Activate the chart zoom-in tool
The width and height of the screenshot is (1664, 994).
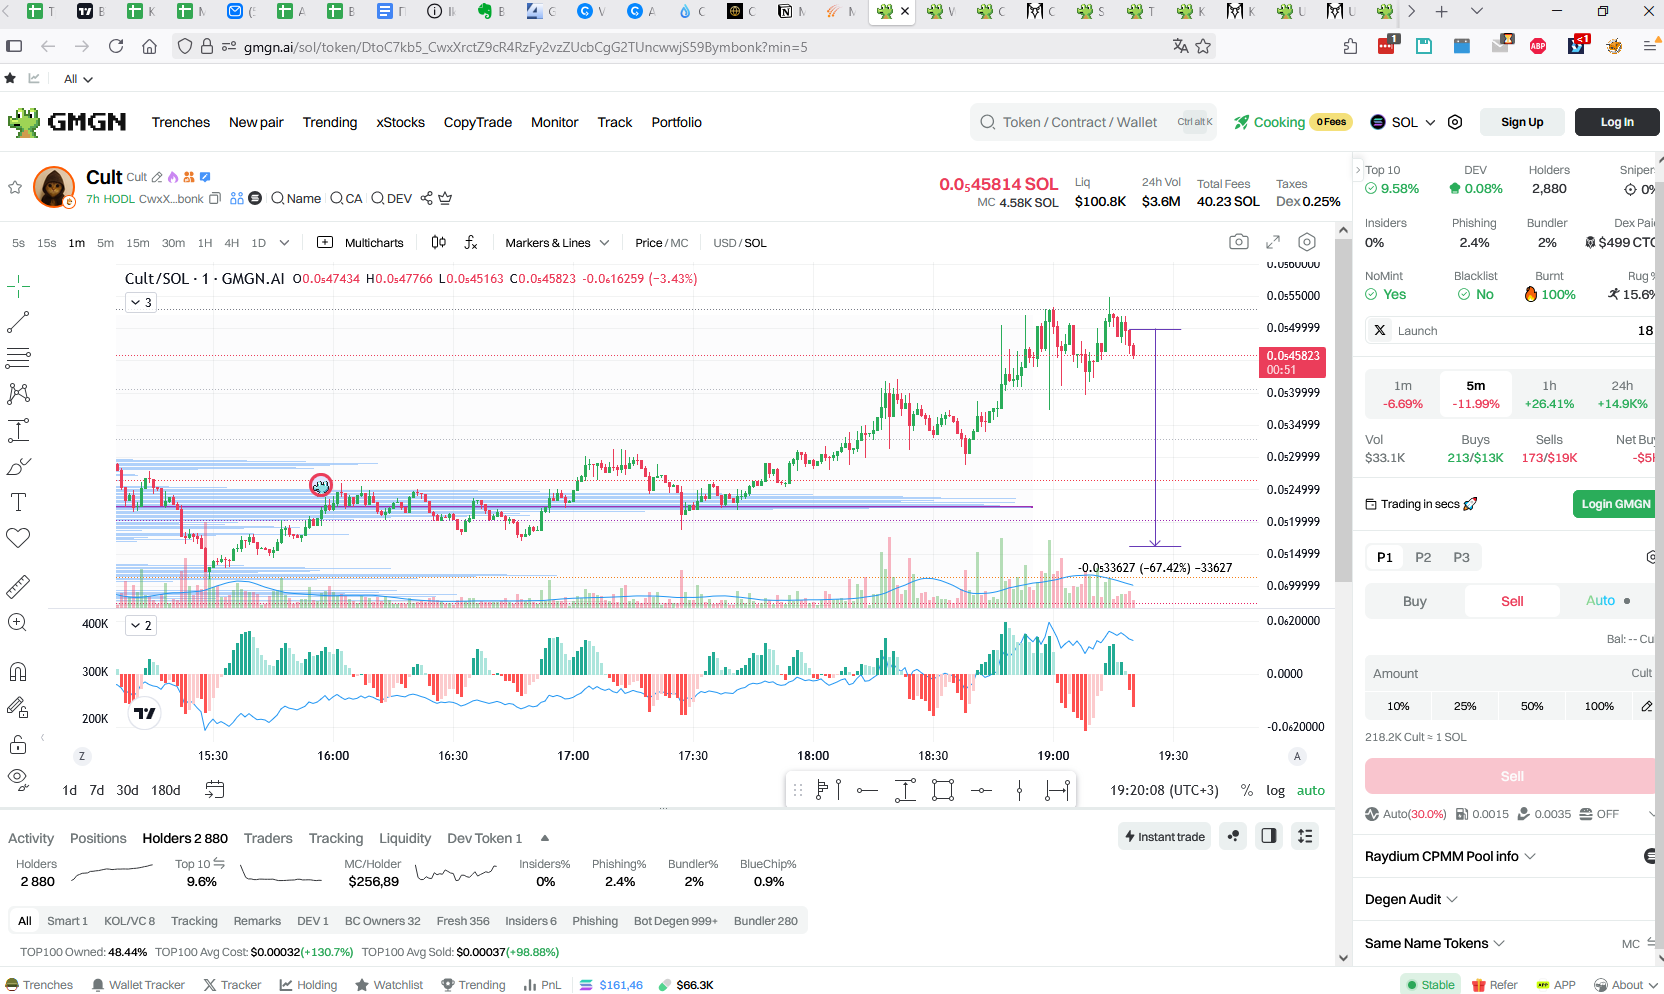pyautogui.click(x=18, y=623)
